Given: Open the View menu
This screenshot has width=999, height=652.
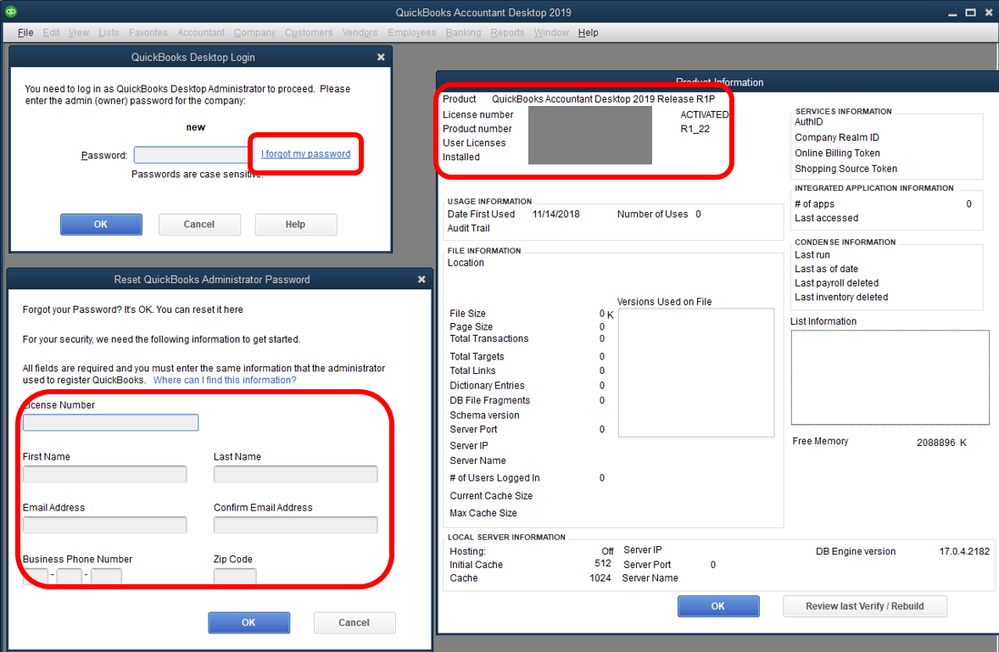Looking at the screenshot, I should click(x=79, y=33).
